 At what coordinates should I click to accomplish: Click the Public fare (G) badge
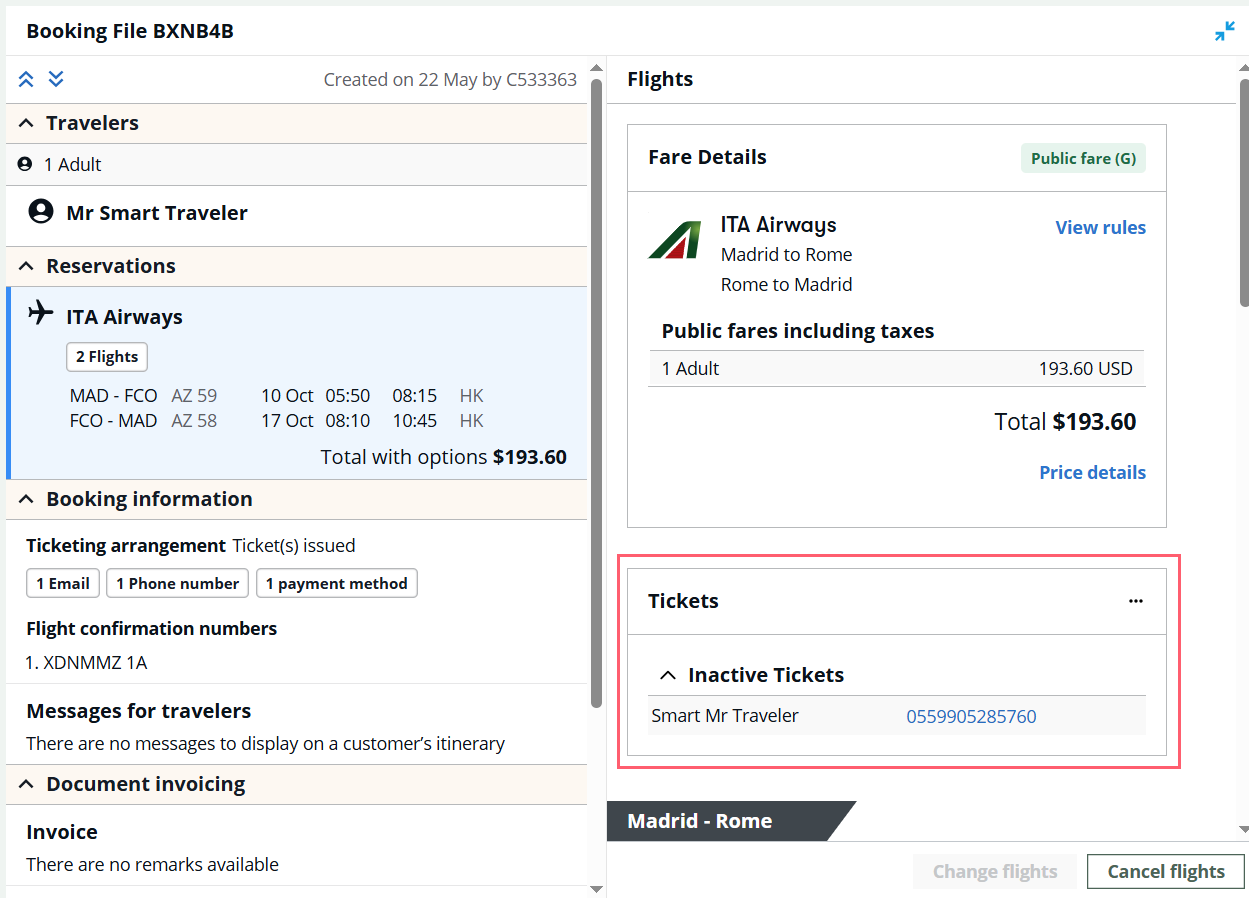pos(1083,158)
